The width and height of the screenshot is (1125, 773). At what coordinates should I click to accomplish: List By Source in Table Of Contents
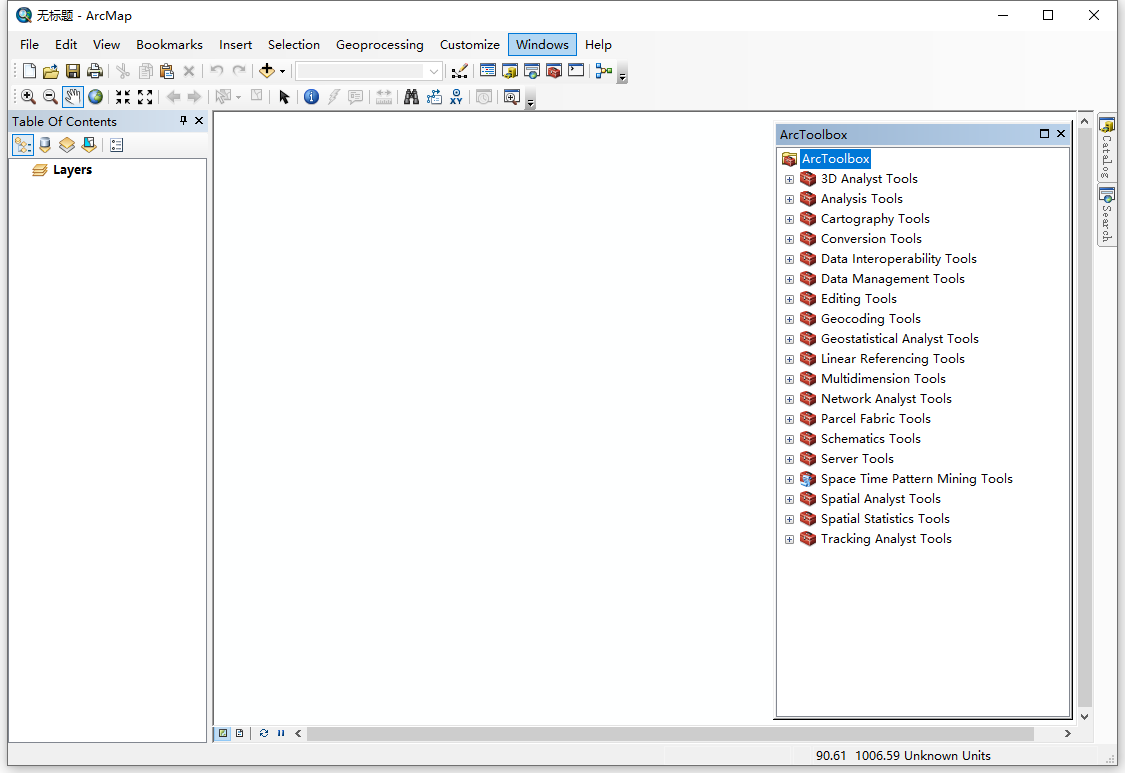tap(45, 145)
